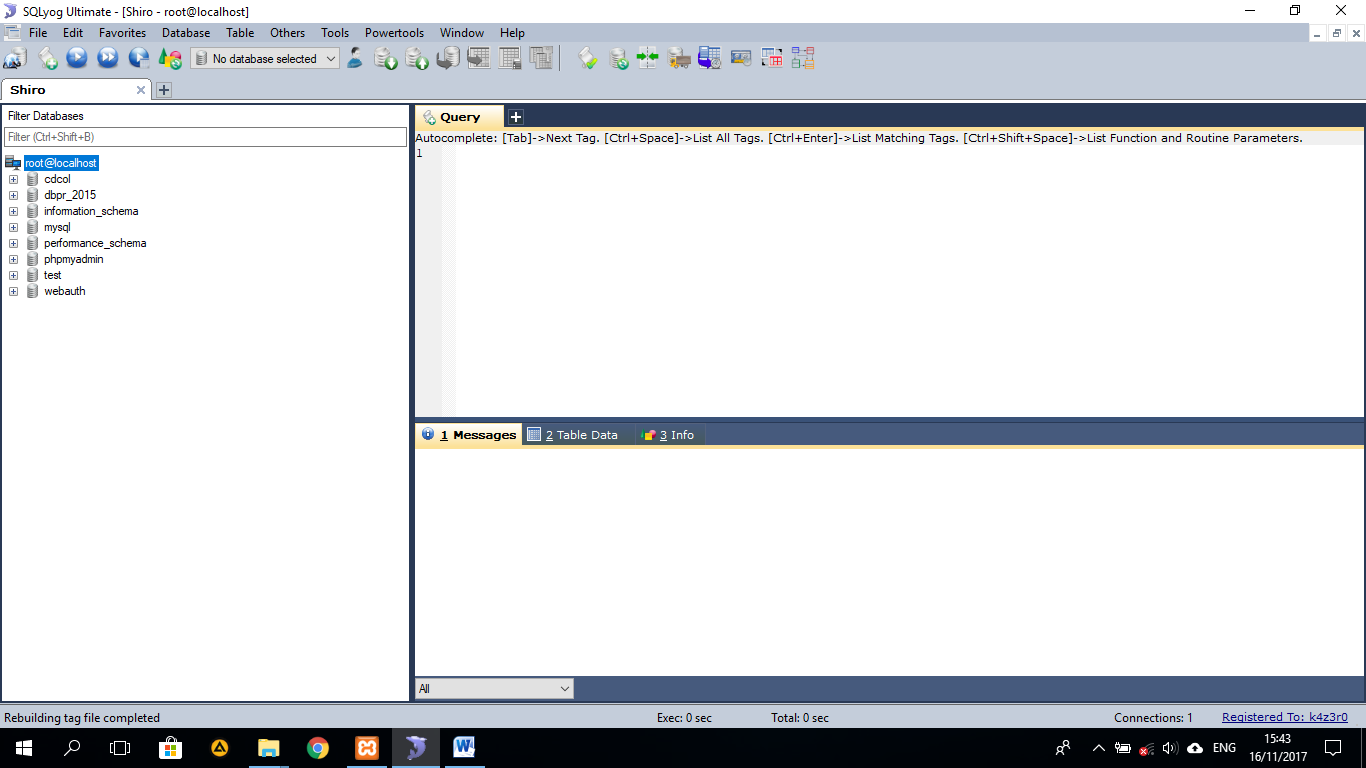
Task: Expand the mysql database node
Action: [x=14, y=228]
